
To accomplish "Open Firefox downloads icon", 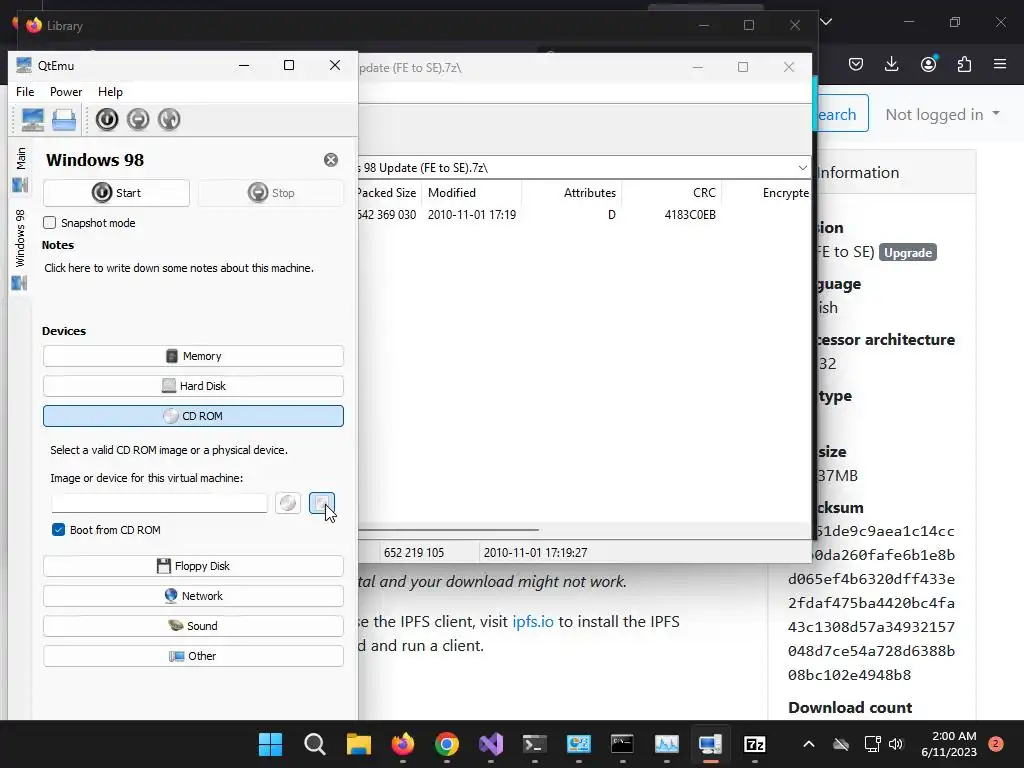I will [891, 64].
